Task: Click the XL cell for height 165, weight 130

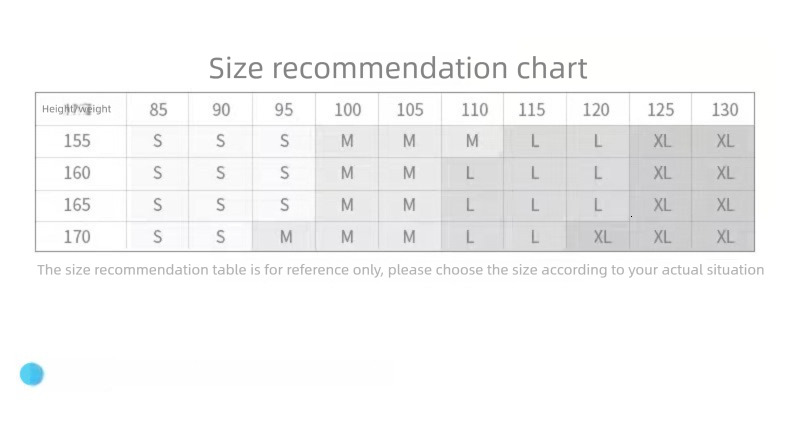Action: (x=725, y=205)
